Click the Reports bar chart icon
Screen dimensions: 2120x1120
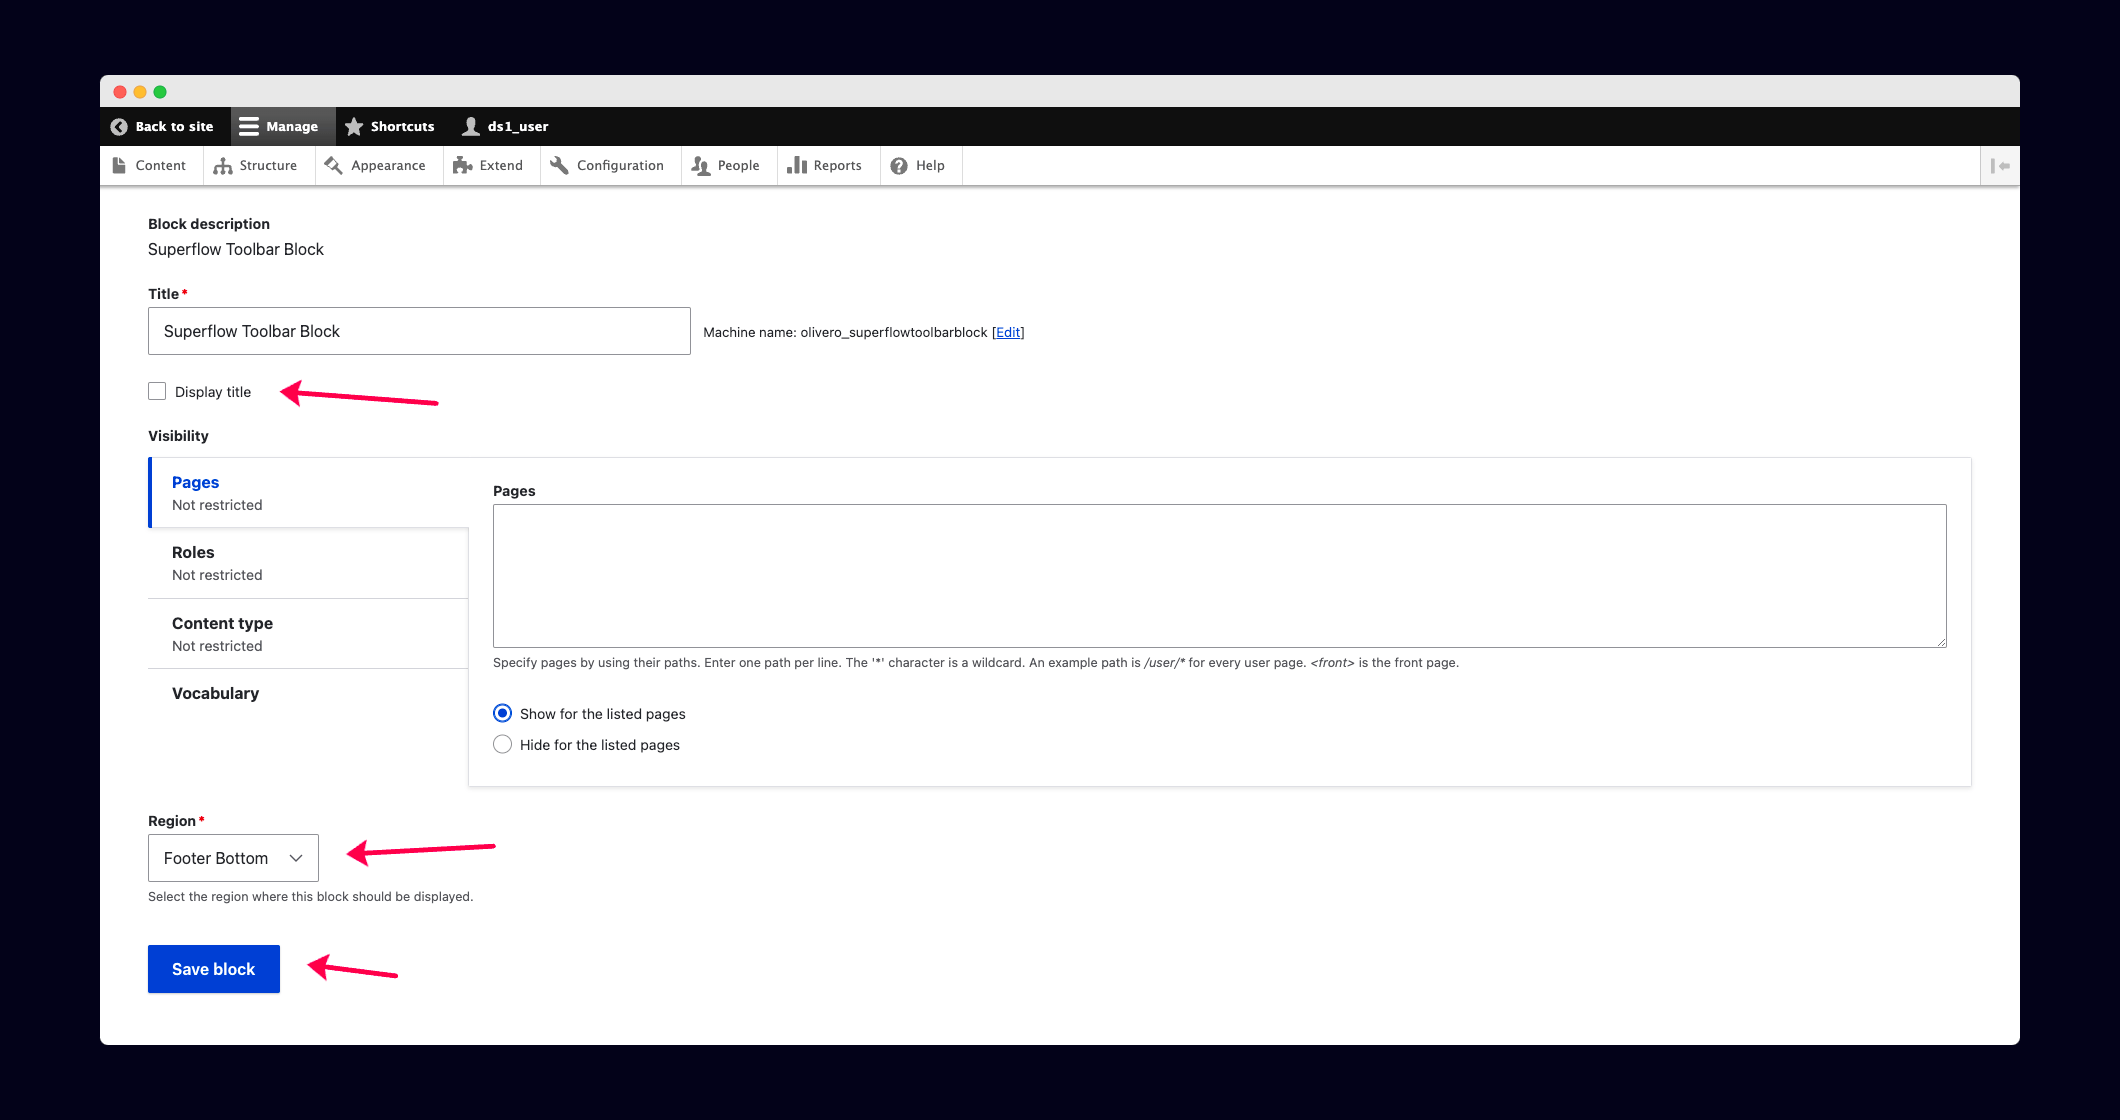797,165
